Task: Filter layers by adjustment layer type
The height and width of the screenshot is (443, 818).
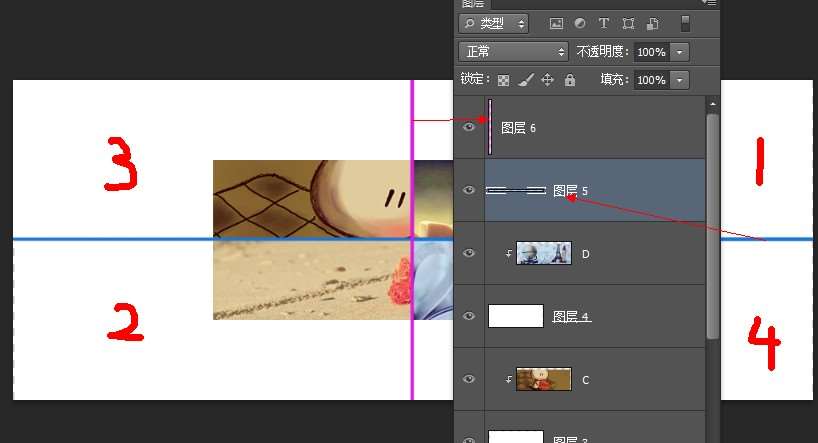Action: pyautogui.click(x=580, y=23)
